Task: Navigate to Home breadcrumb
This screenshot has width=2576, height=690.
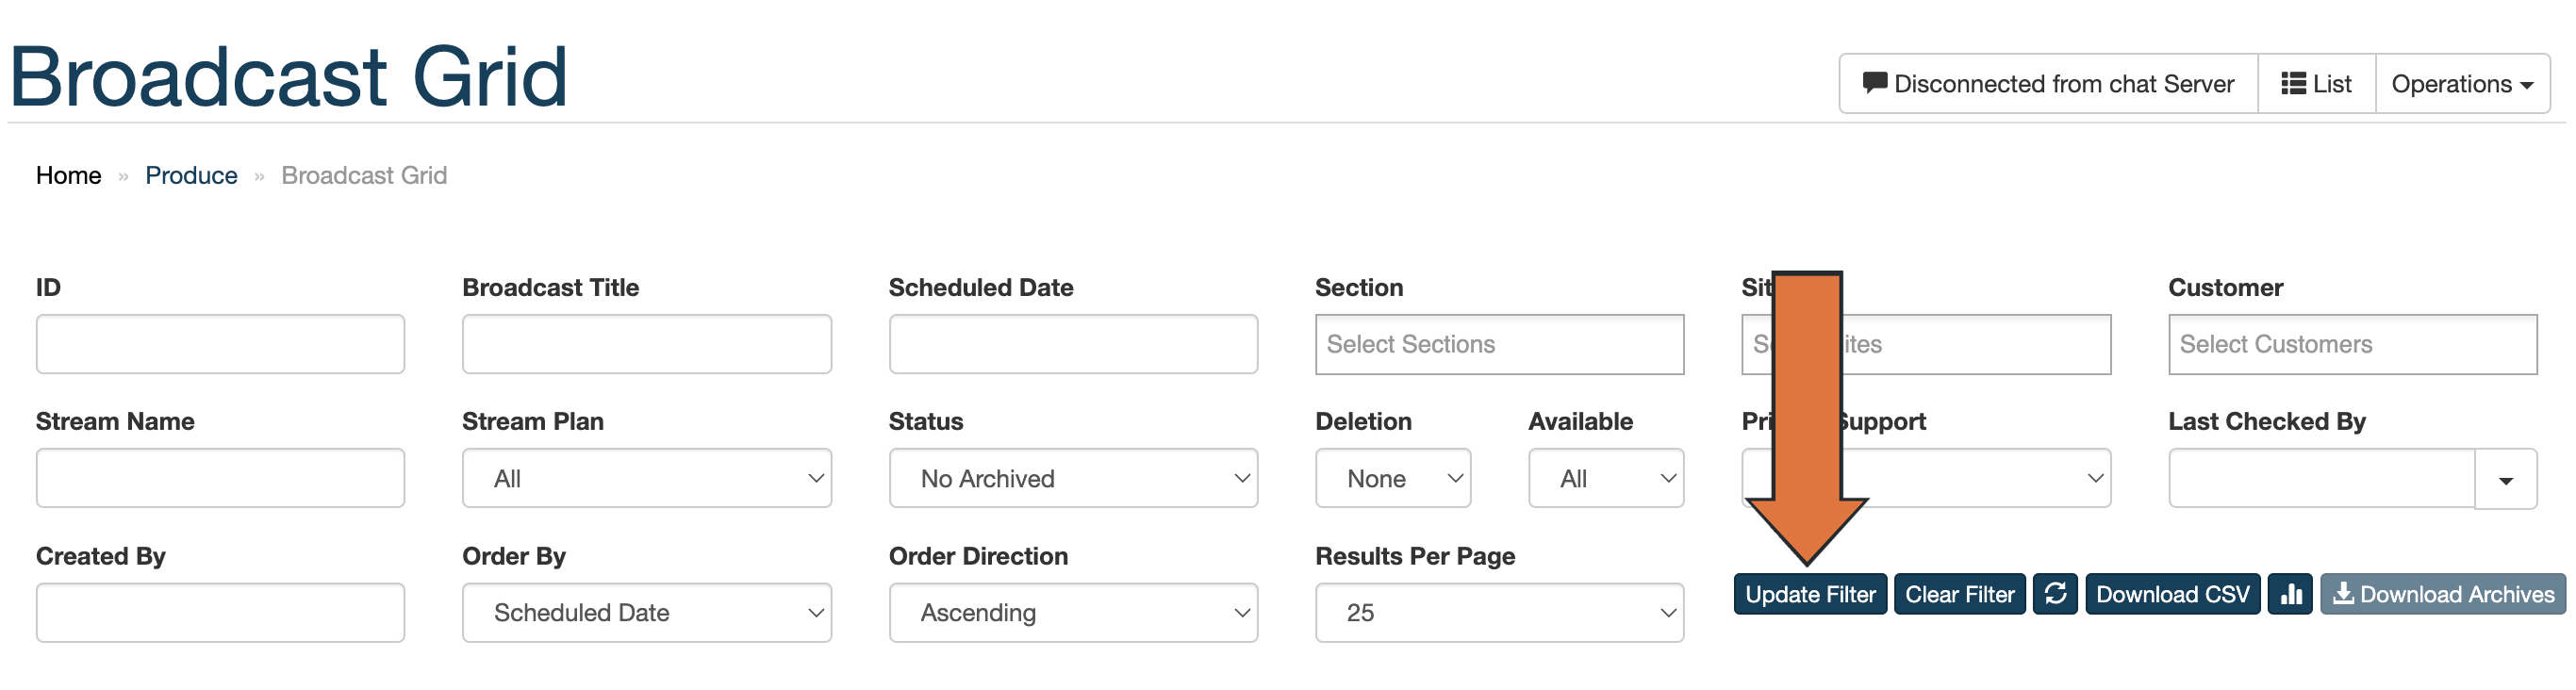Action: click(68, 176)
